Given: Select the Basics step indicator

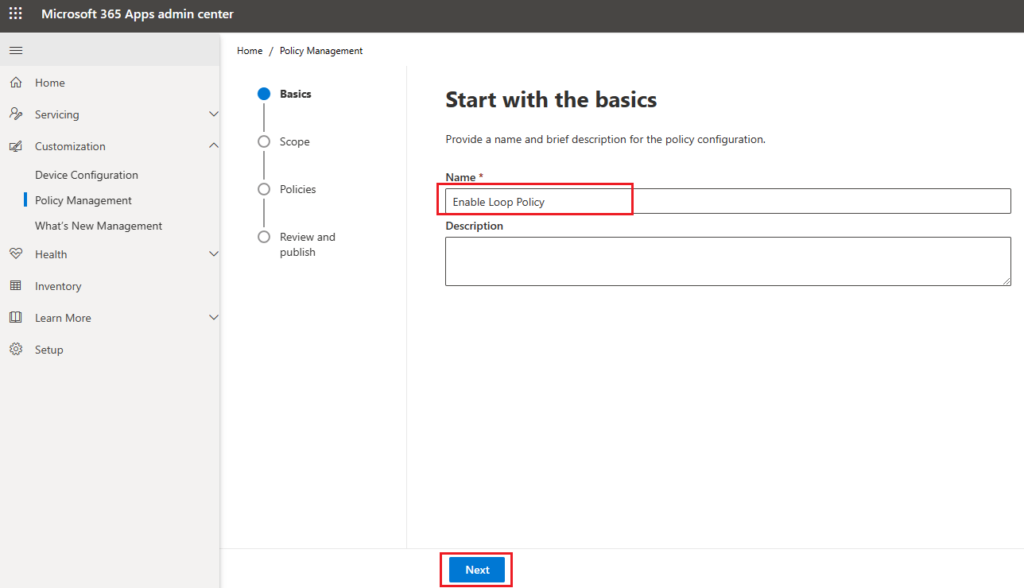Looking at the screenshot, I should point(263,93).
